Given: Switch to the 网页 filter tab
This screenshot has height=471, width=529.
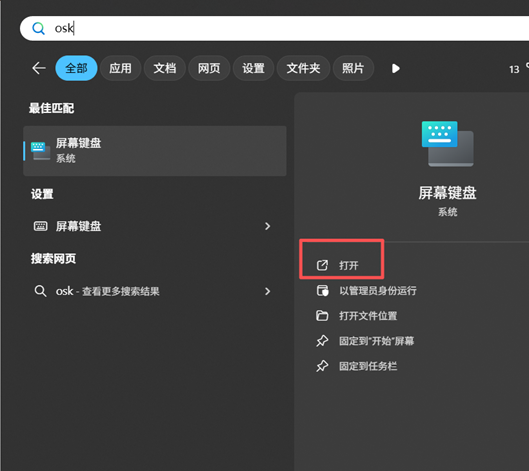Looking at the screenshot, I should 209,68.
